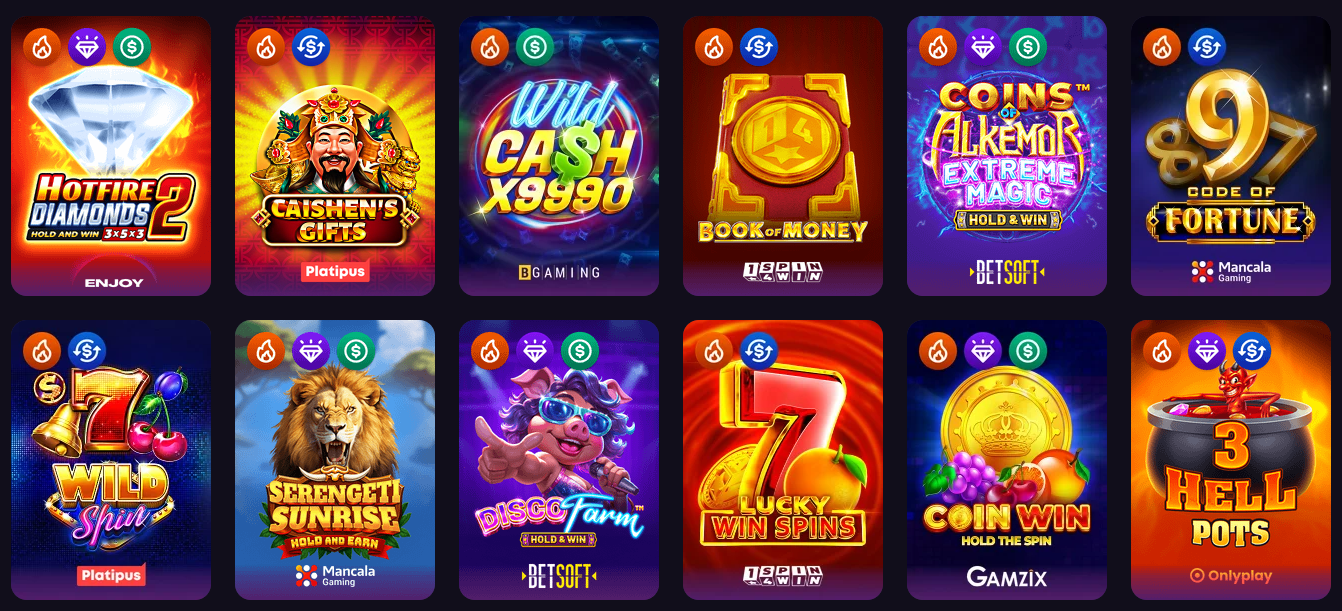The height and width of the screenshot is (611, 1342).
Task: Click the flame icon on Hotfire Diamonds 2
Action: pyautogui.click(x=42, y=46)
